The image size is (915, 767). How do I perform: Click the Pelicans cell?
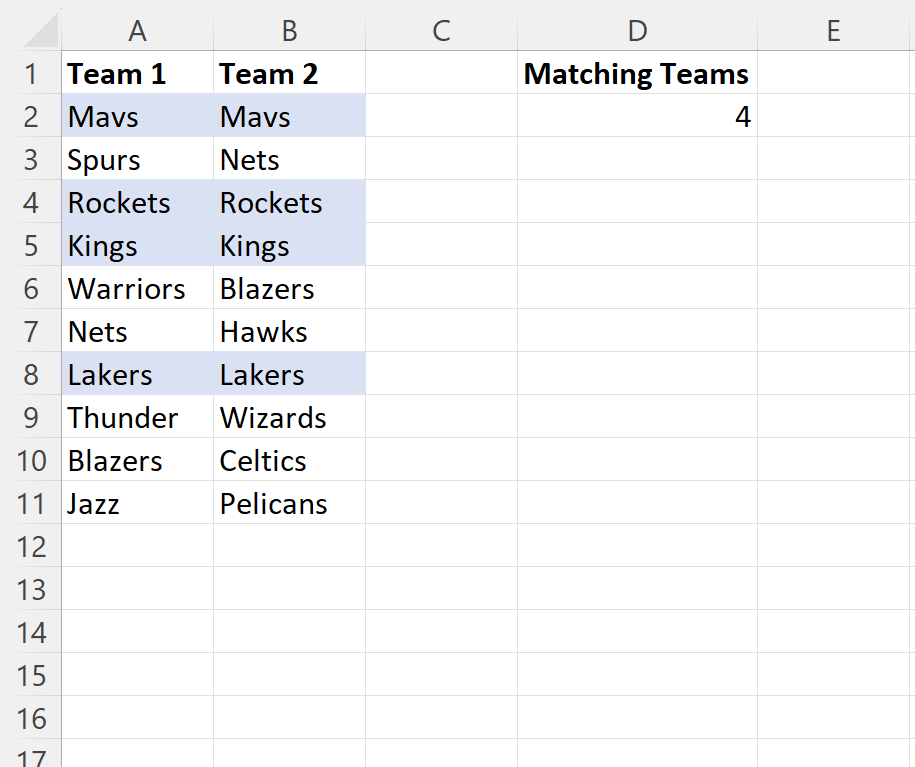tap(289, 503)
